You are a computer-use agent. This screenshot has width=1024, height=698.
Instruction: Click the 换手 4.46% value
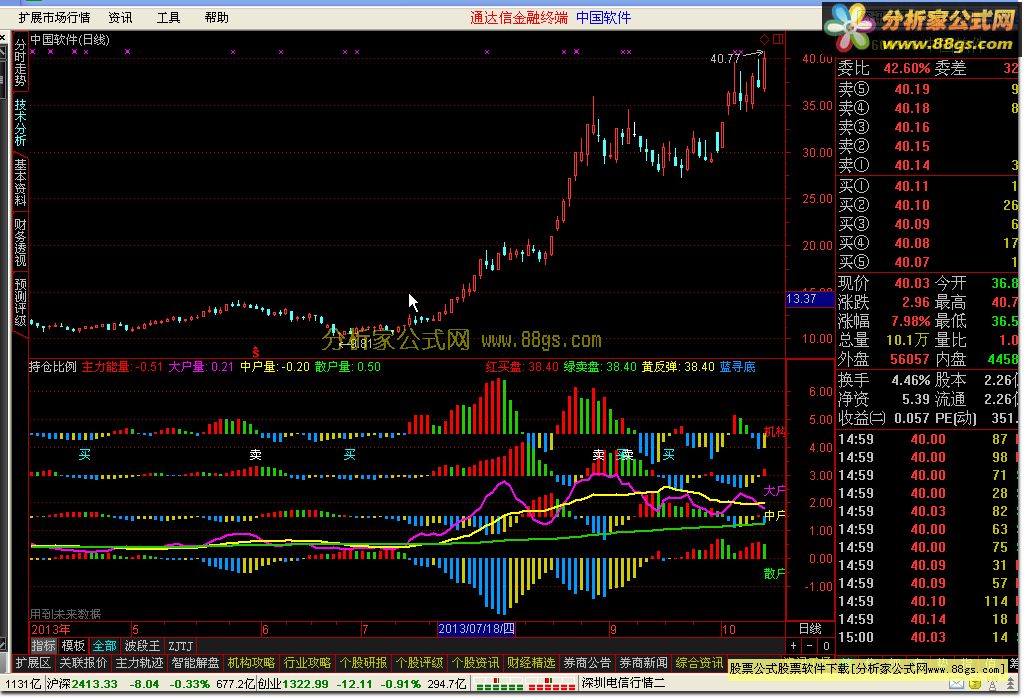[x=910, y=380]
